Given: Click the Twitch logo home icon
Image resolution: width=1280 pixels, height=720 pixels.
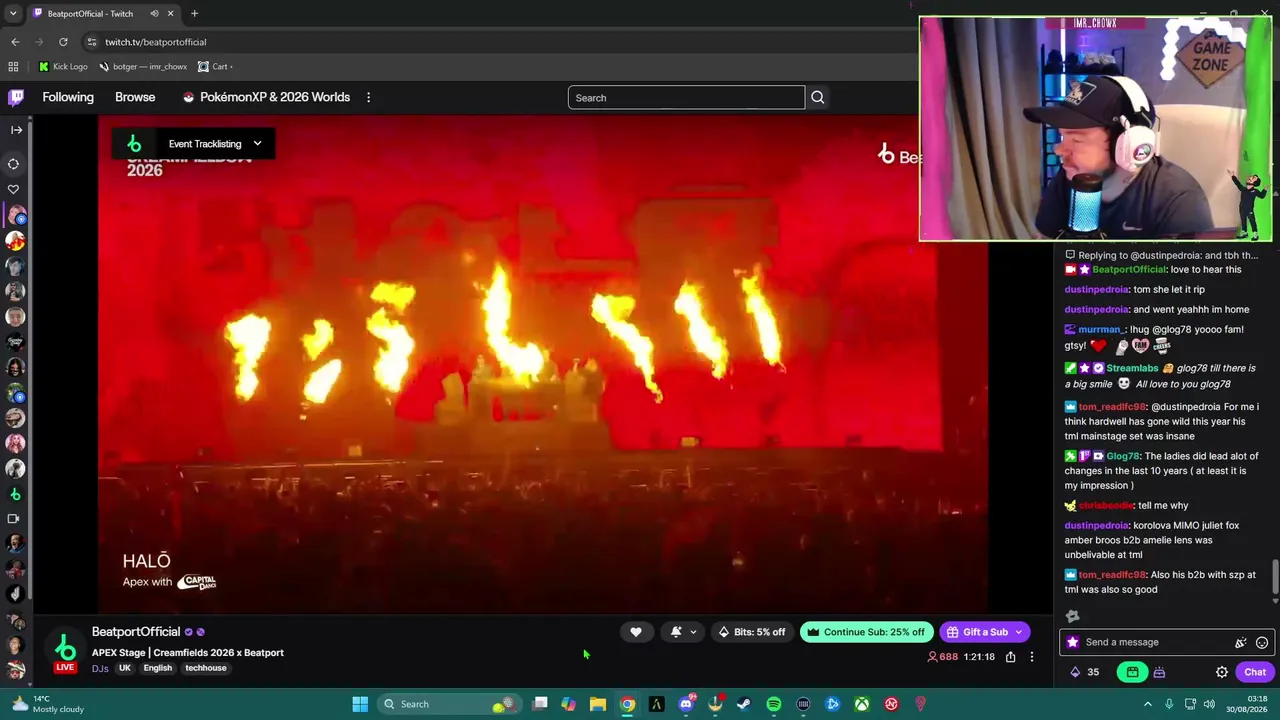Looking at the screenshot, I should [16, 97].
